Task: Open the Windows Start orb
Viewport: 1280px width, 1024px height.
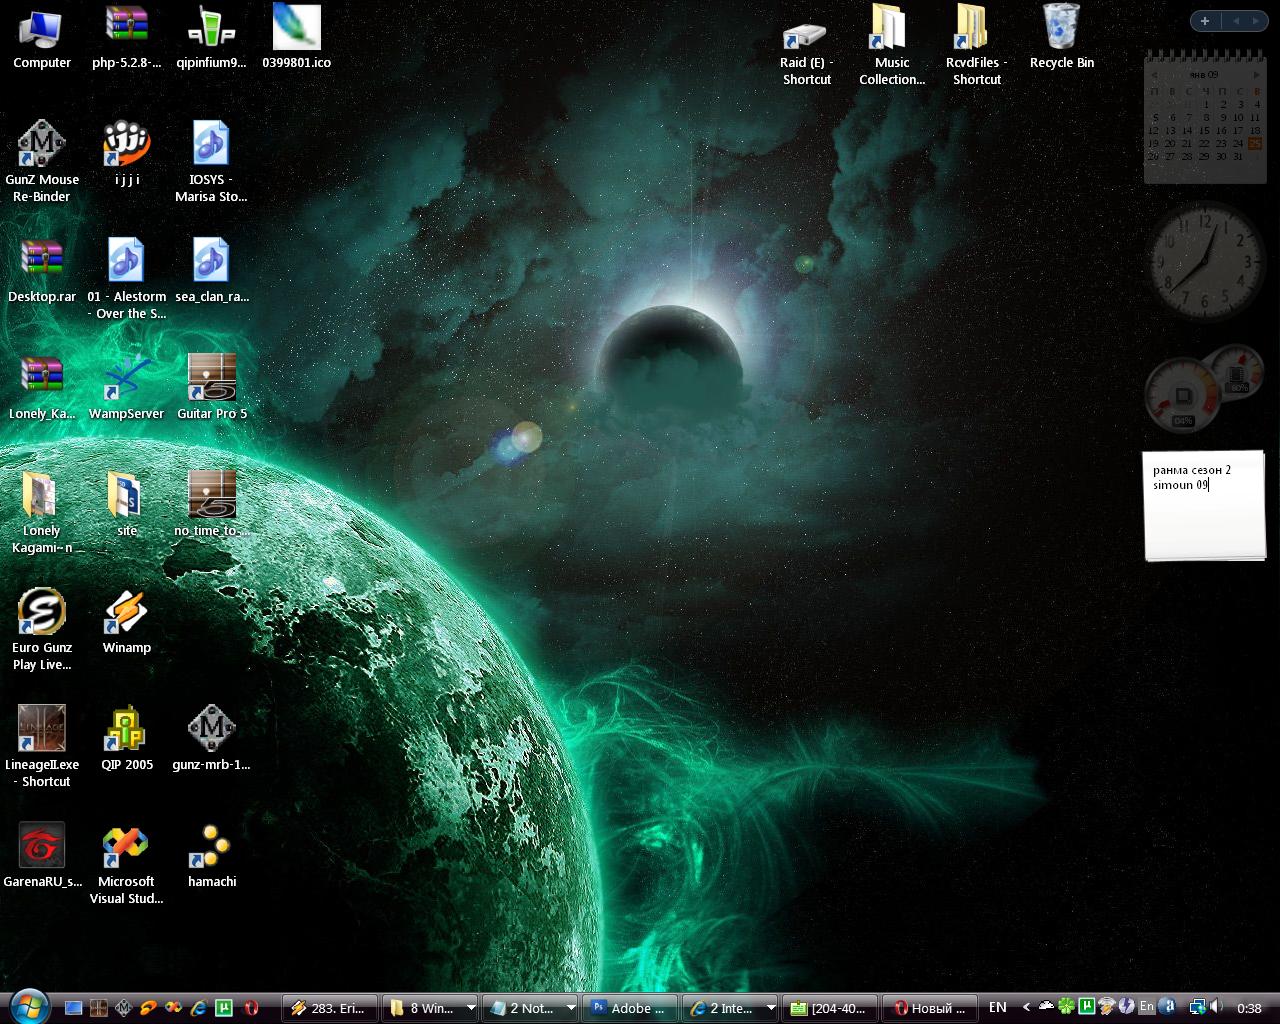Action: tap(28, 1006)
